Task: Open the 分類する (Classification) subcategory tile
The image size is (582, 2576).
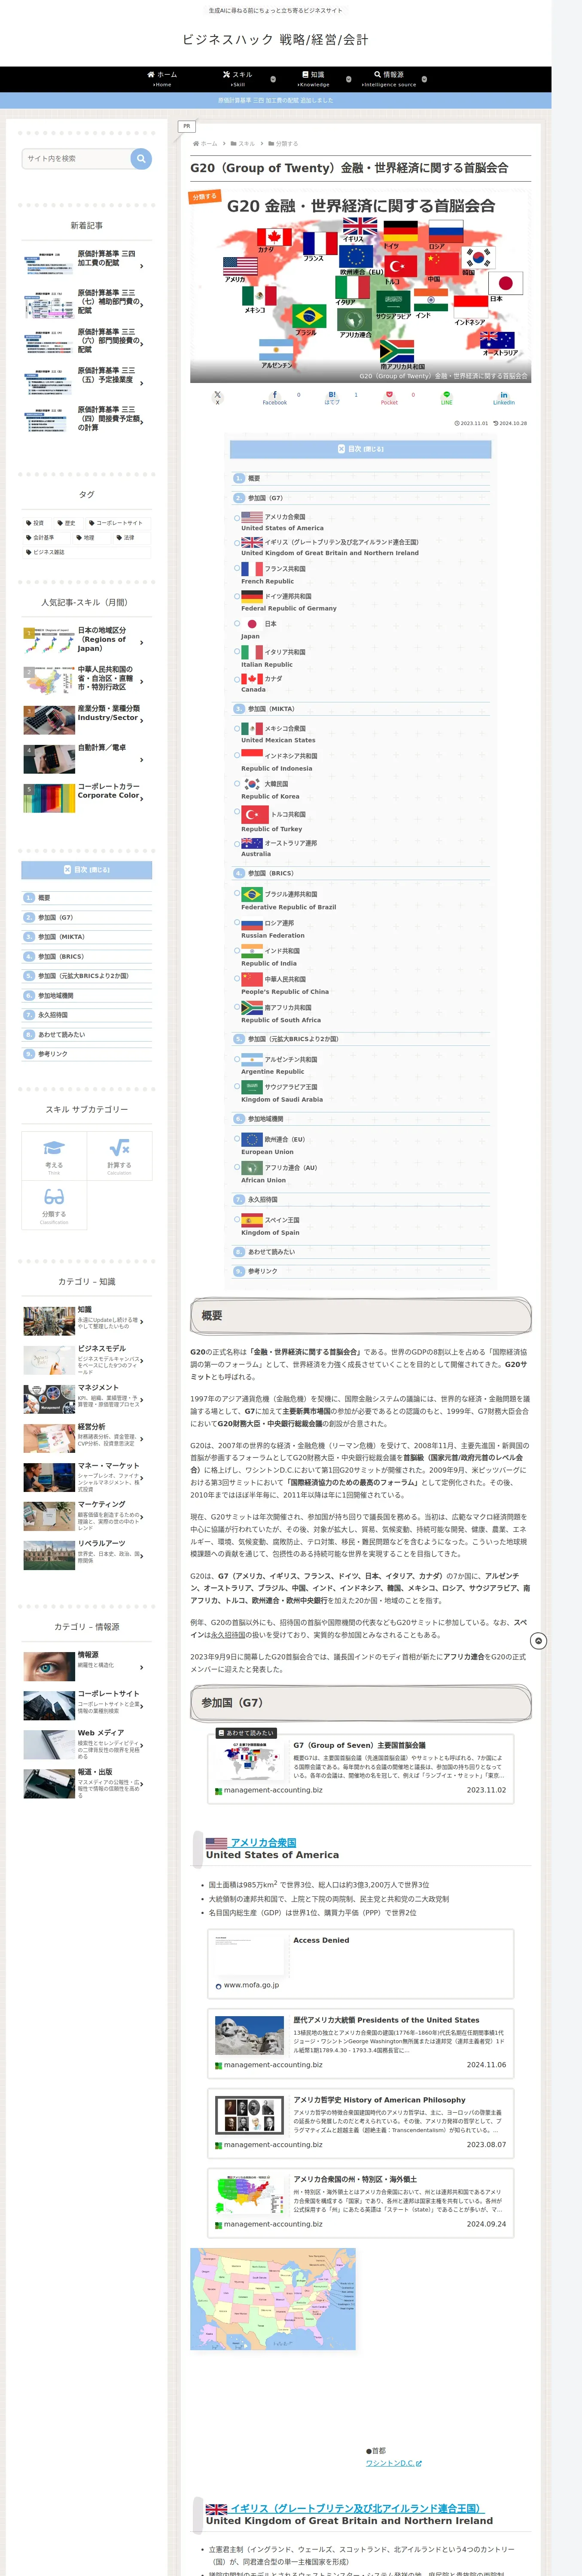Action: tap(54, 1205)
